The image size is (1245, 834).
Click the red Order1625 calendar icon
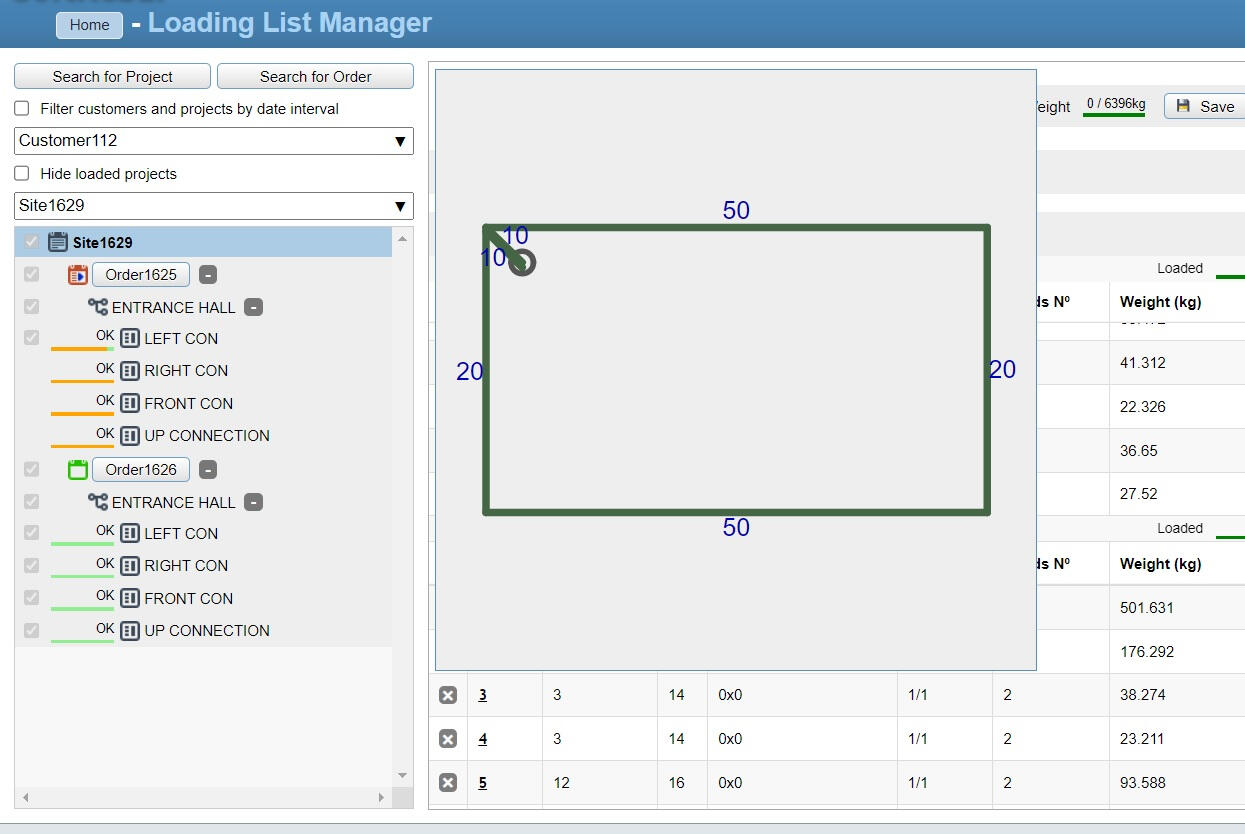pos(78,275)
